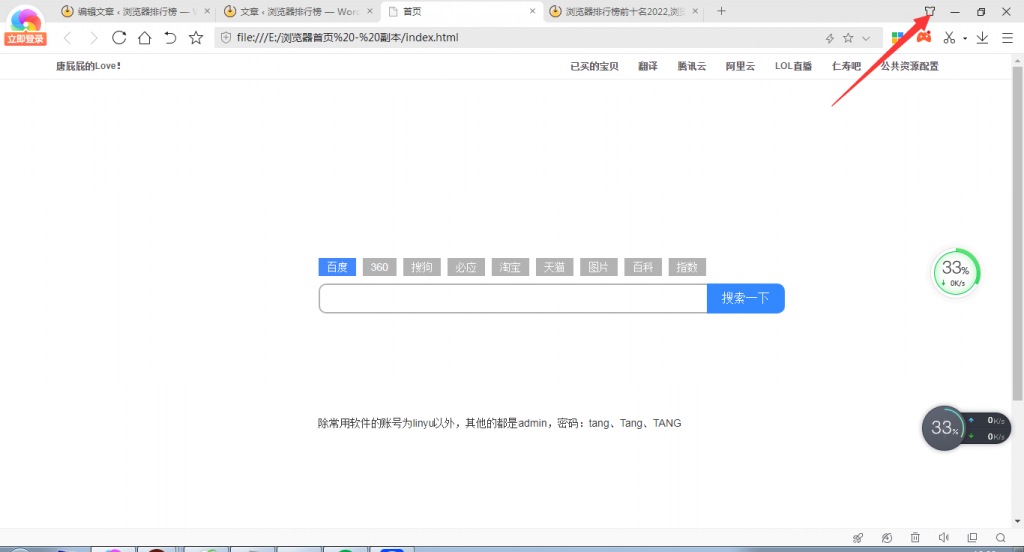This screenshot has width=1024, height=552.
Task: Open favorites star beside undo icon
Action: coord(196,38)
